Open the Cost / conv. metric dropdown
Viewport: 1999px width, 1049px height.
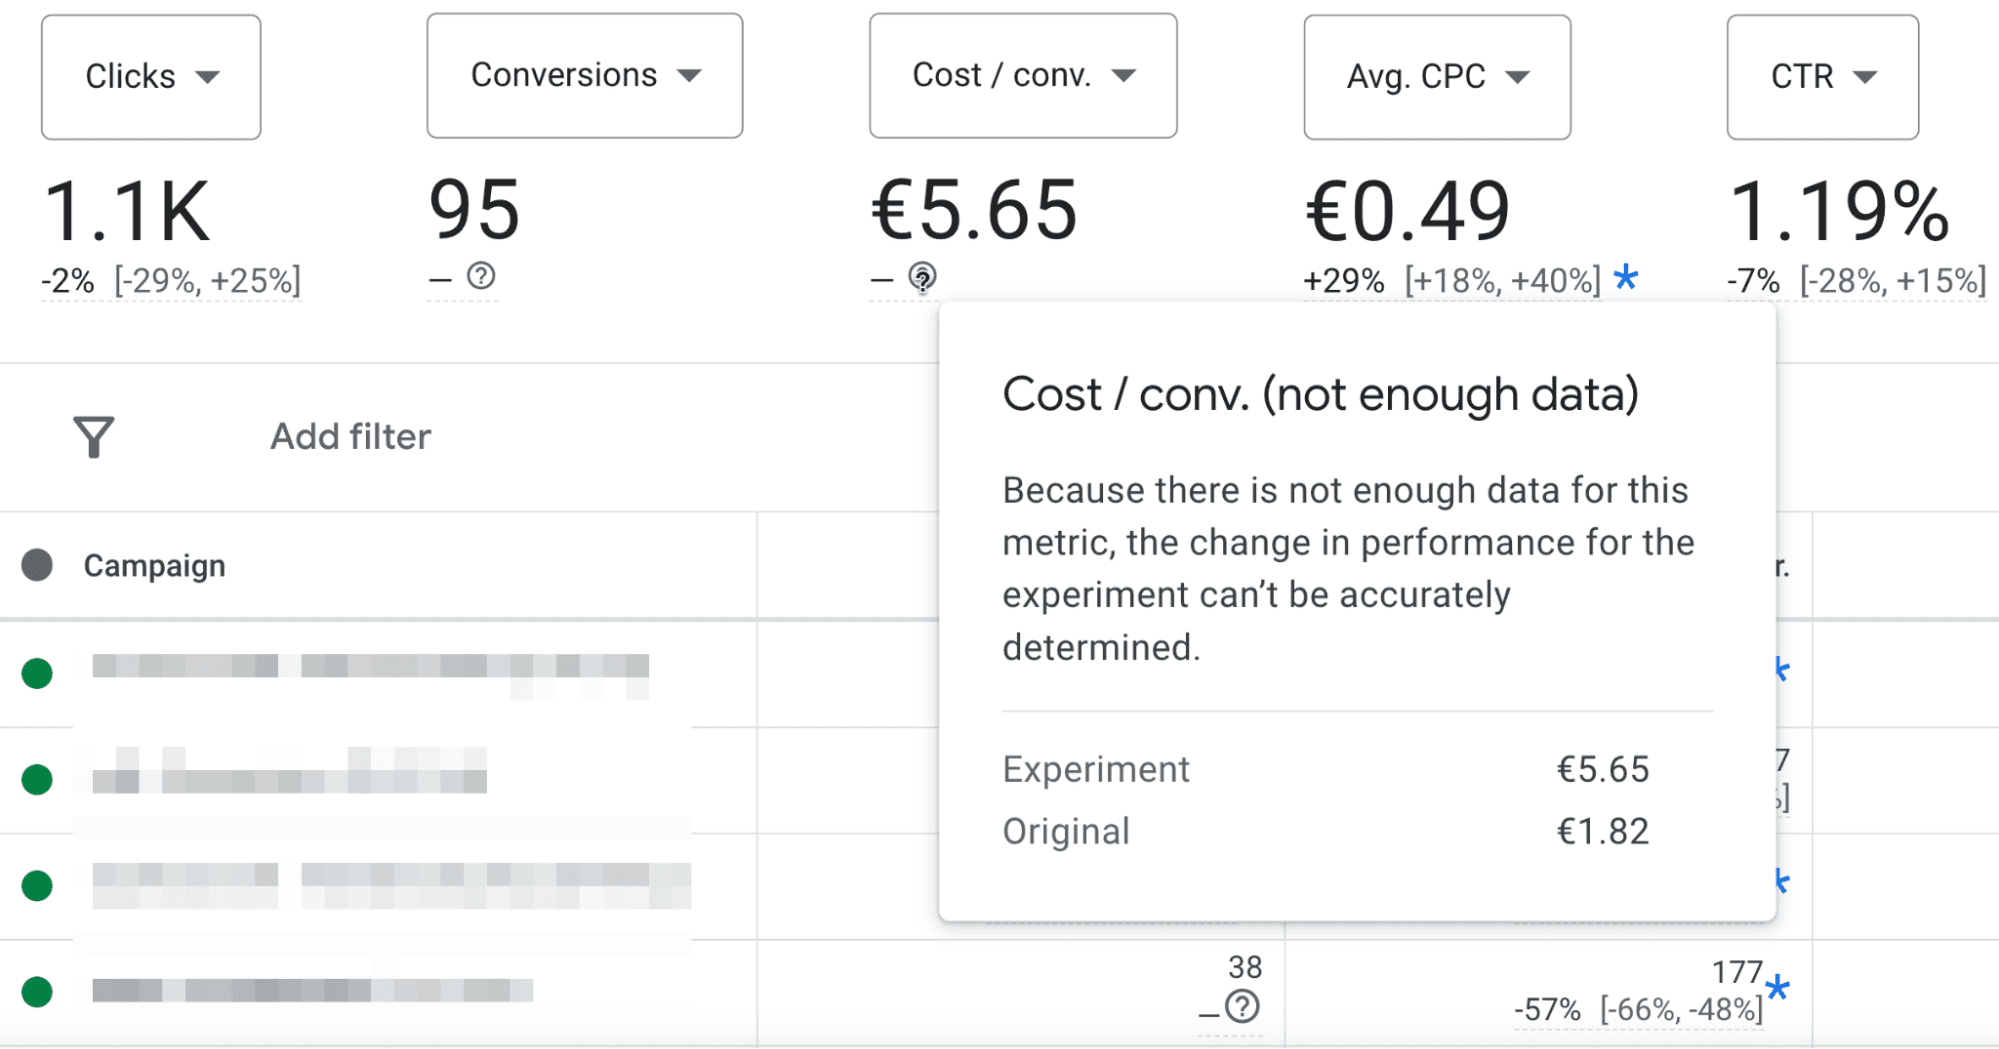click(1126, 74)
